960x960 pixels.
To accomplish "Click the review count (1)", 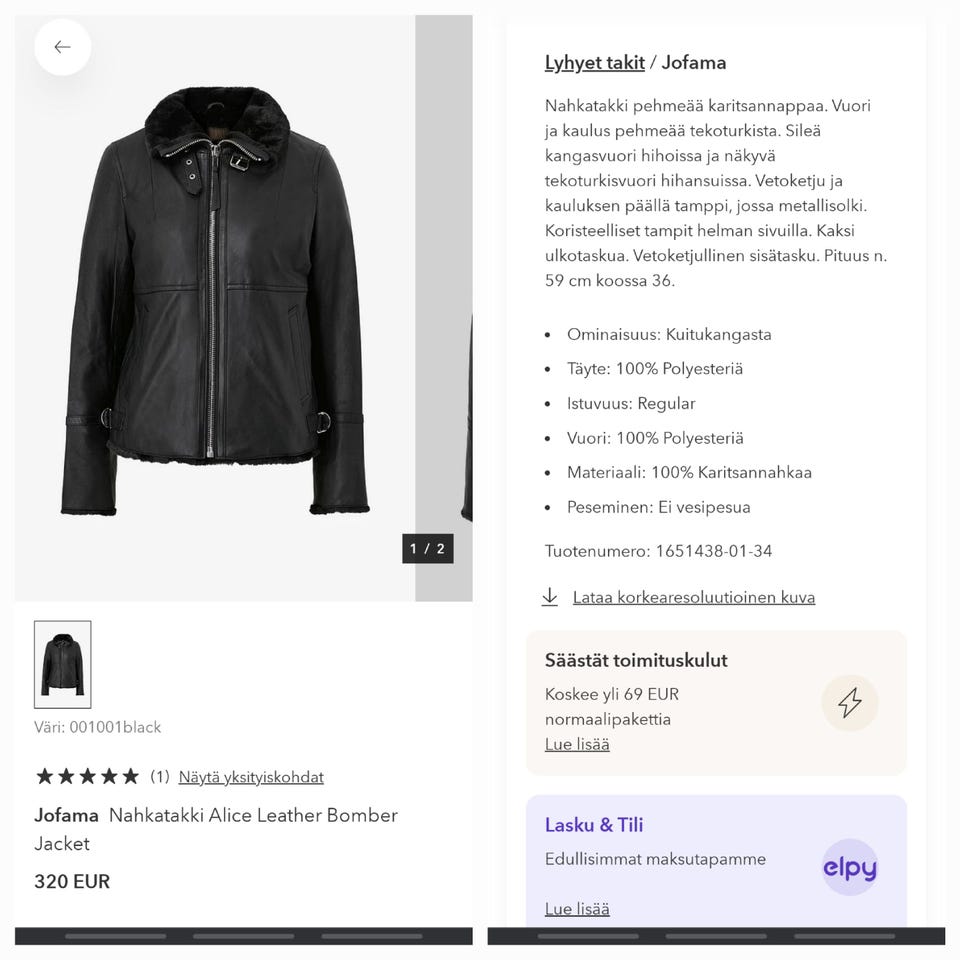I will [160, 777].
